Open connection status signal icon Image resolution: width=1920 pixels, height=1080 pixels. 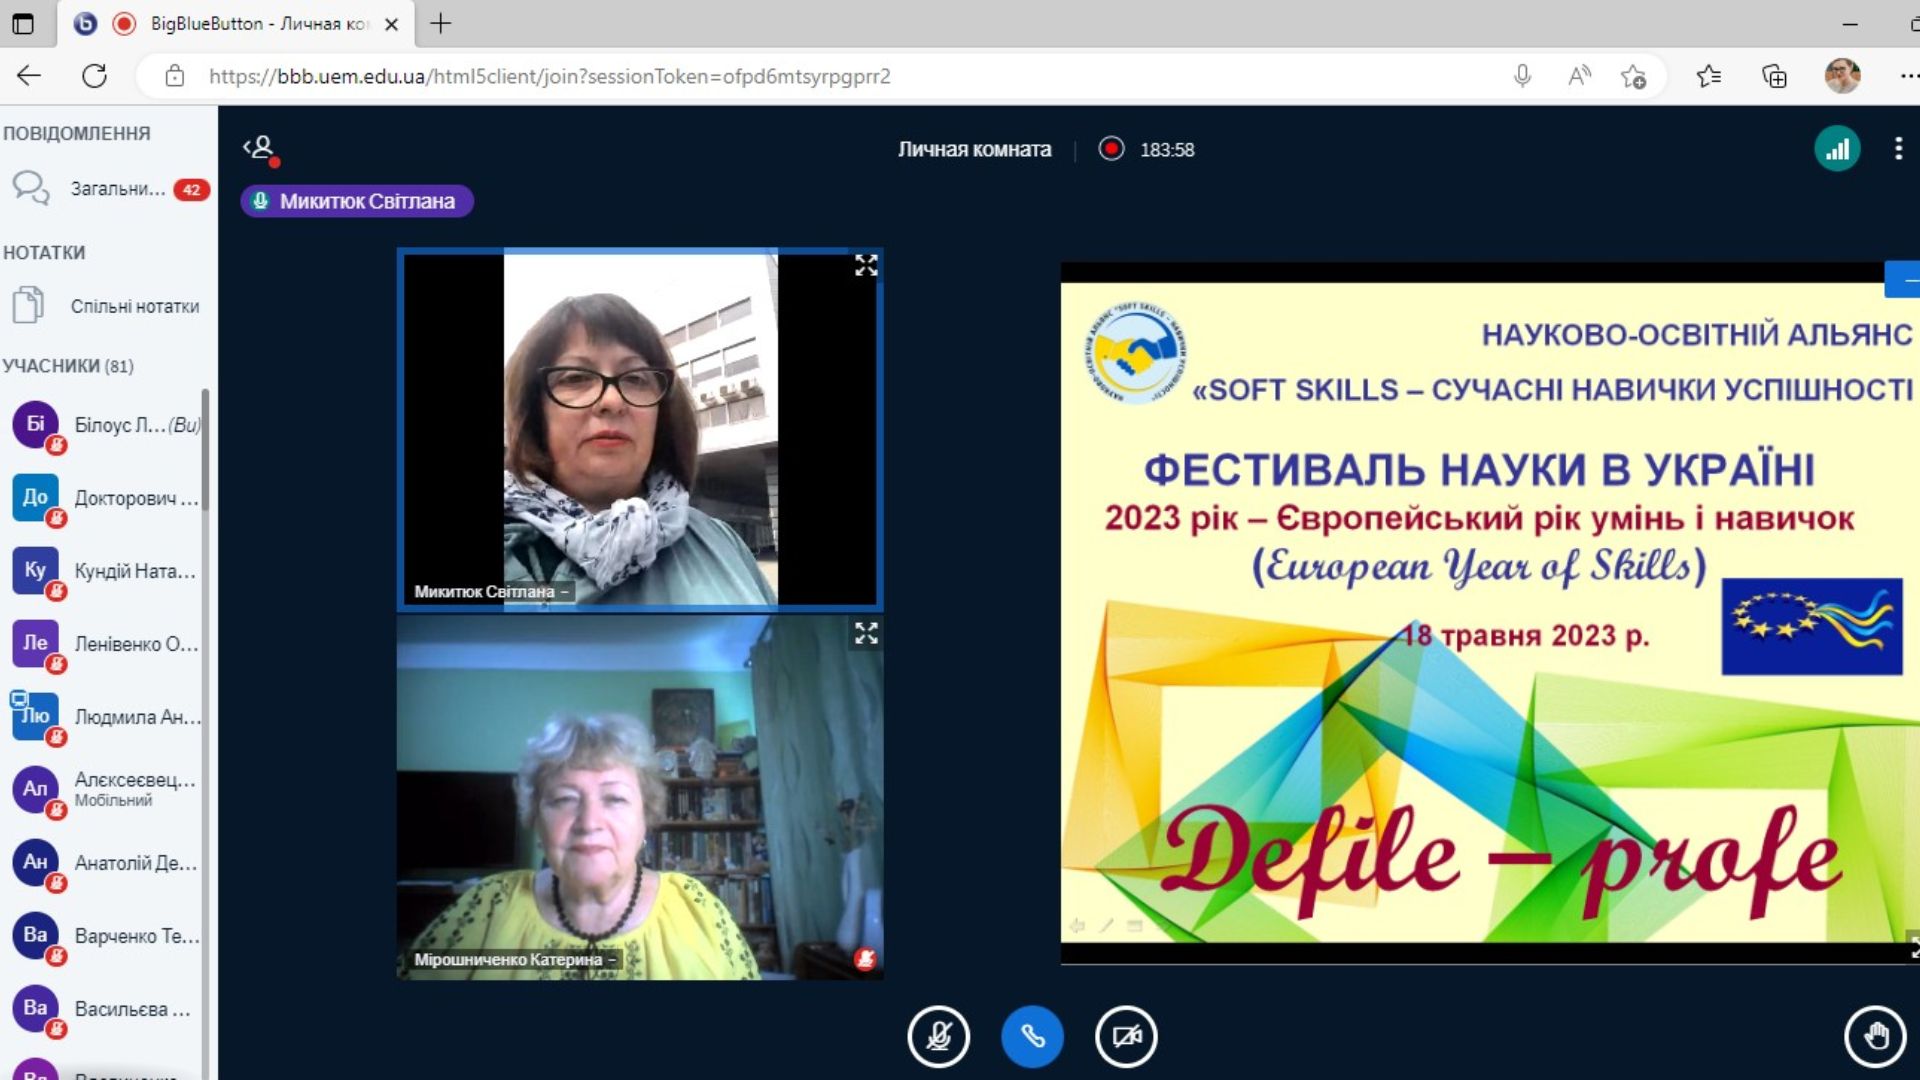[x=1837, y=150]
